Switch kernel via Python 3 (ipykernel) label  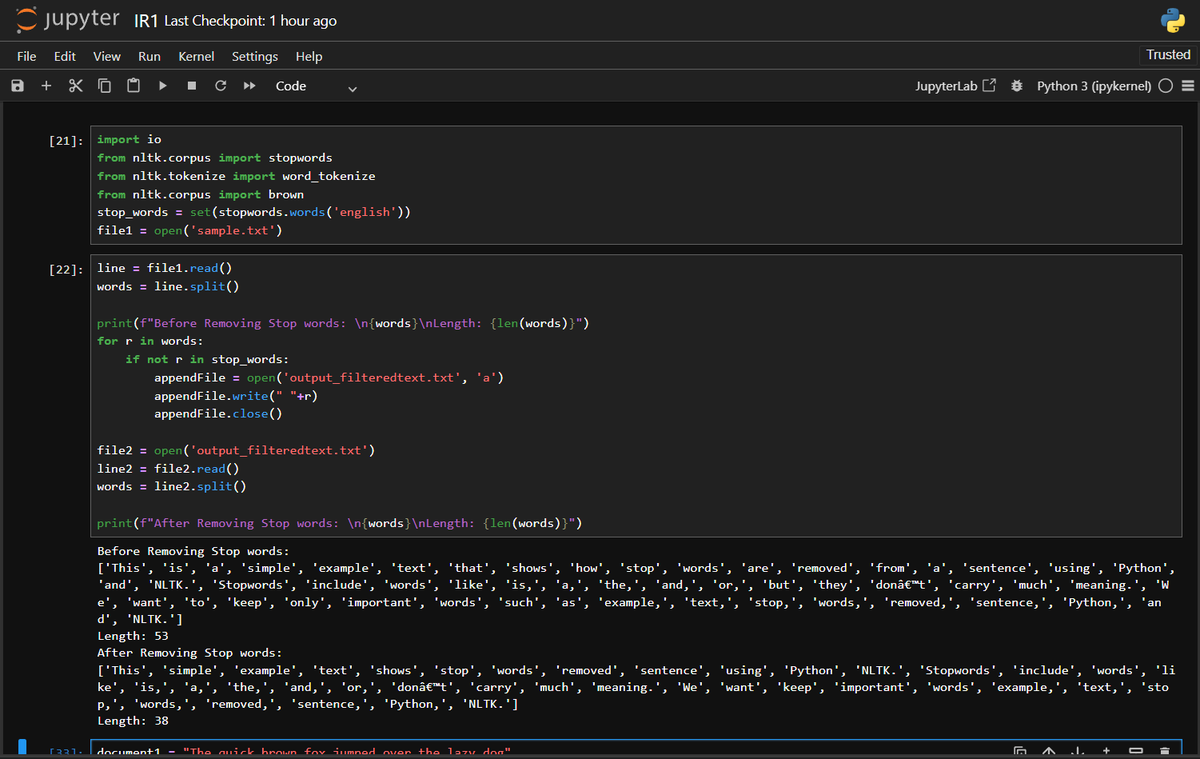[1094, 86]
